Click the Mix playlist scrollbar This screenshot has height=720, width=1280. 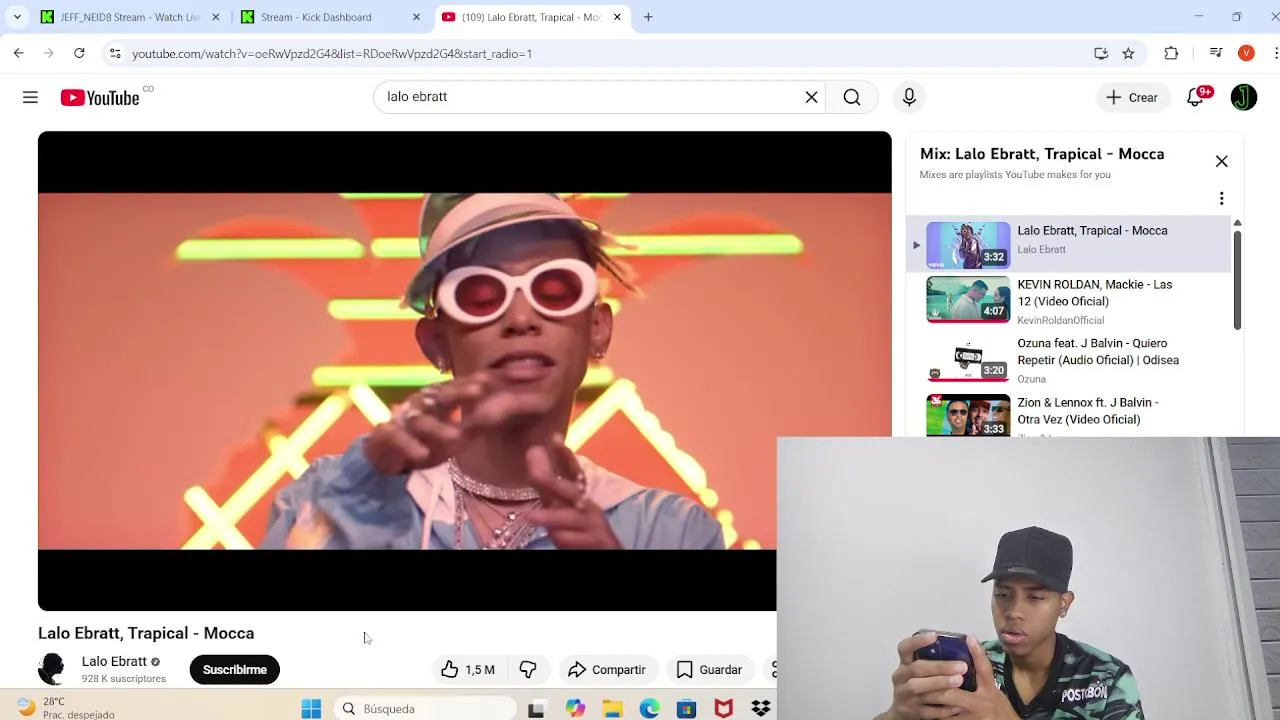coord(1237,280)
